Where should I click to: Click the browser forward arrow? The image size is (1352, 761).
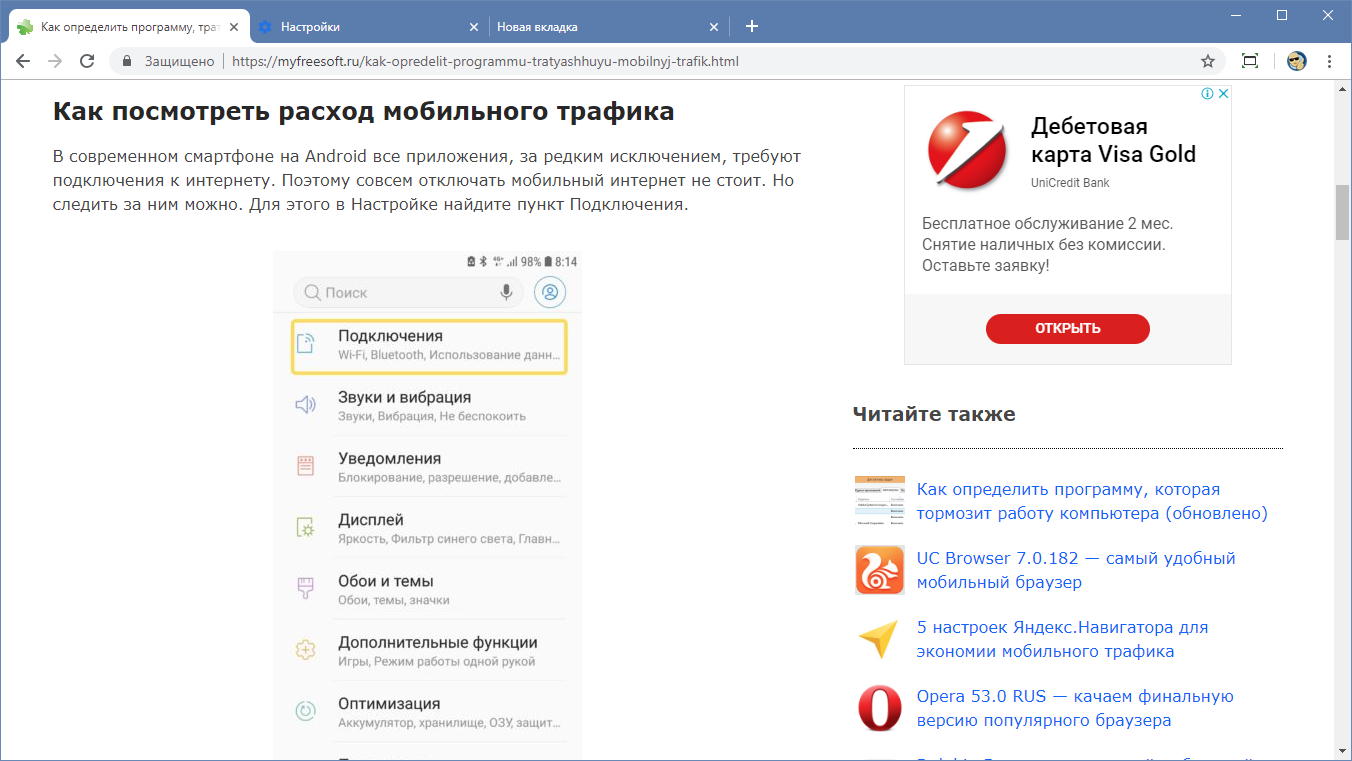pos(55,61)
